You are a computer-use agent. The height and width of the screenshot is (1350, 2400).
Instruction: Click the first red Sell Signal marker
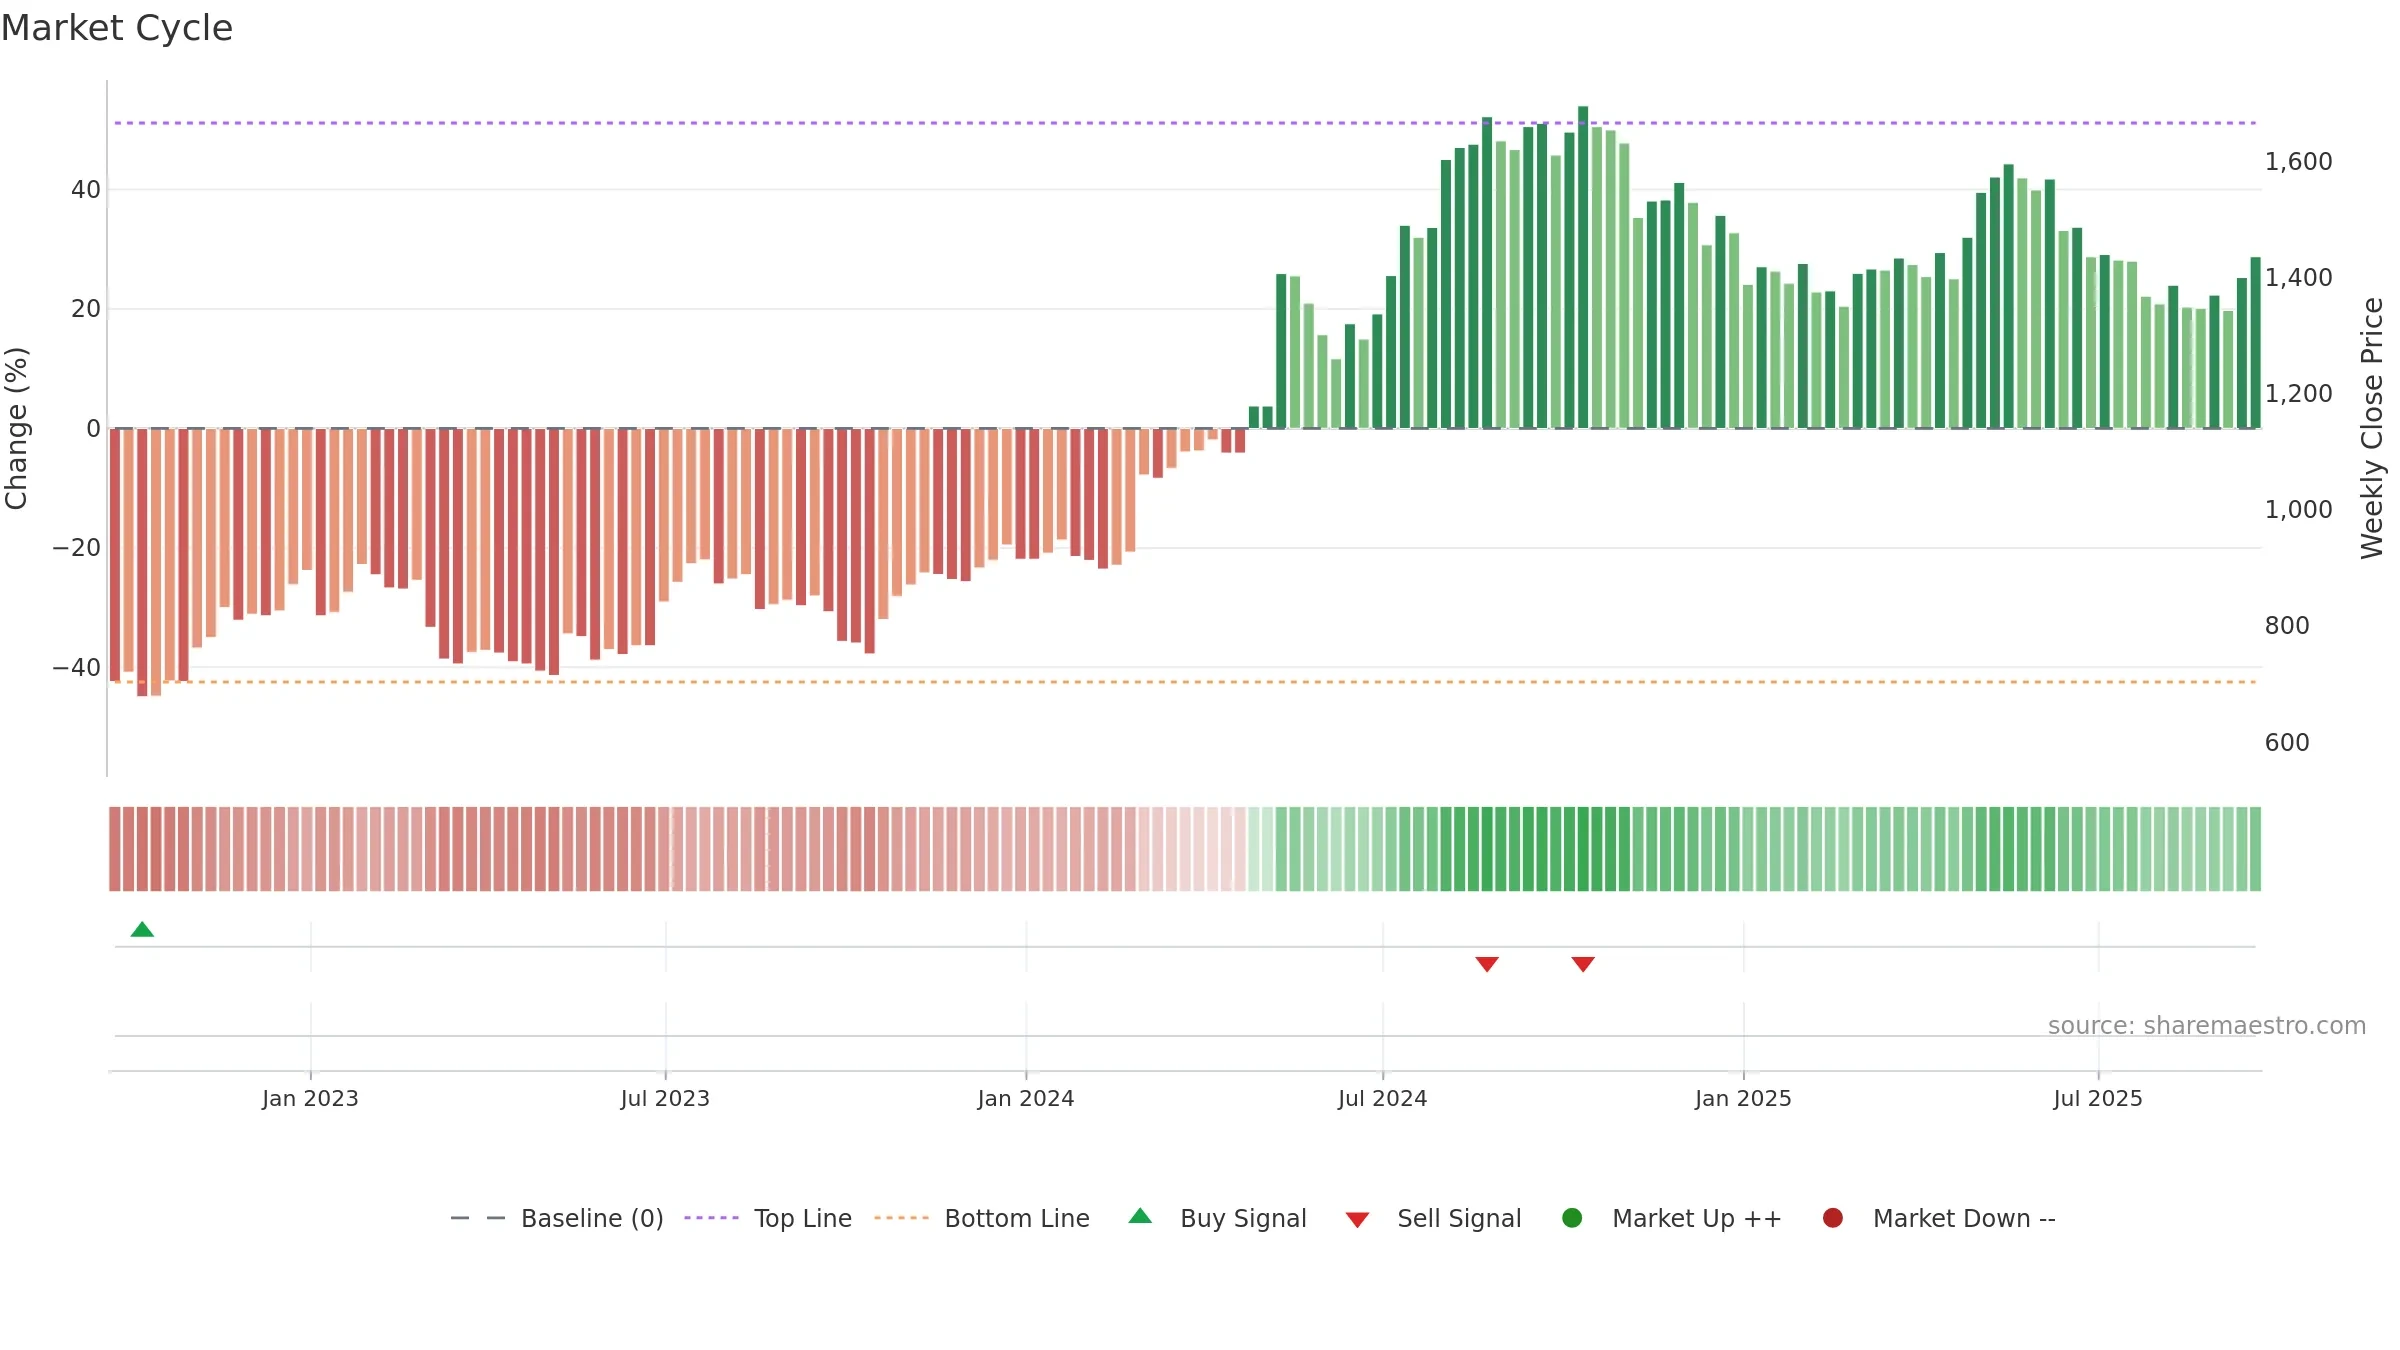tap(1487, 964)
